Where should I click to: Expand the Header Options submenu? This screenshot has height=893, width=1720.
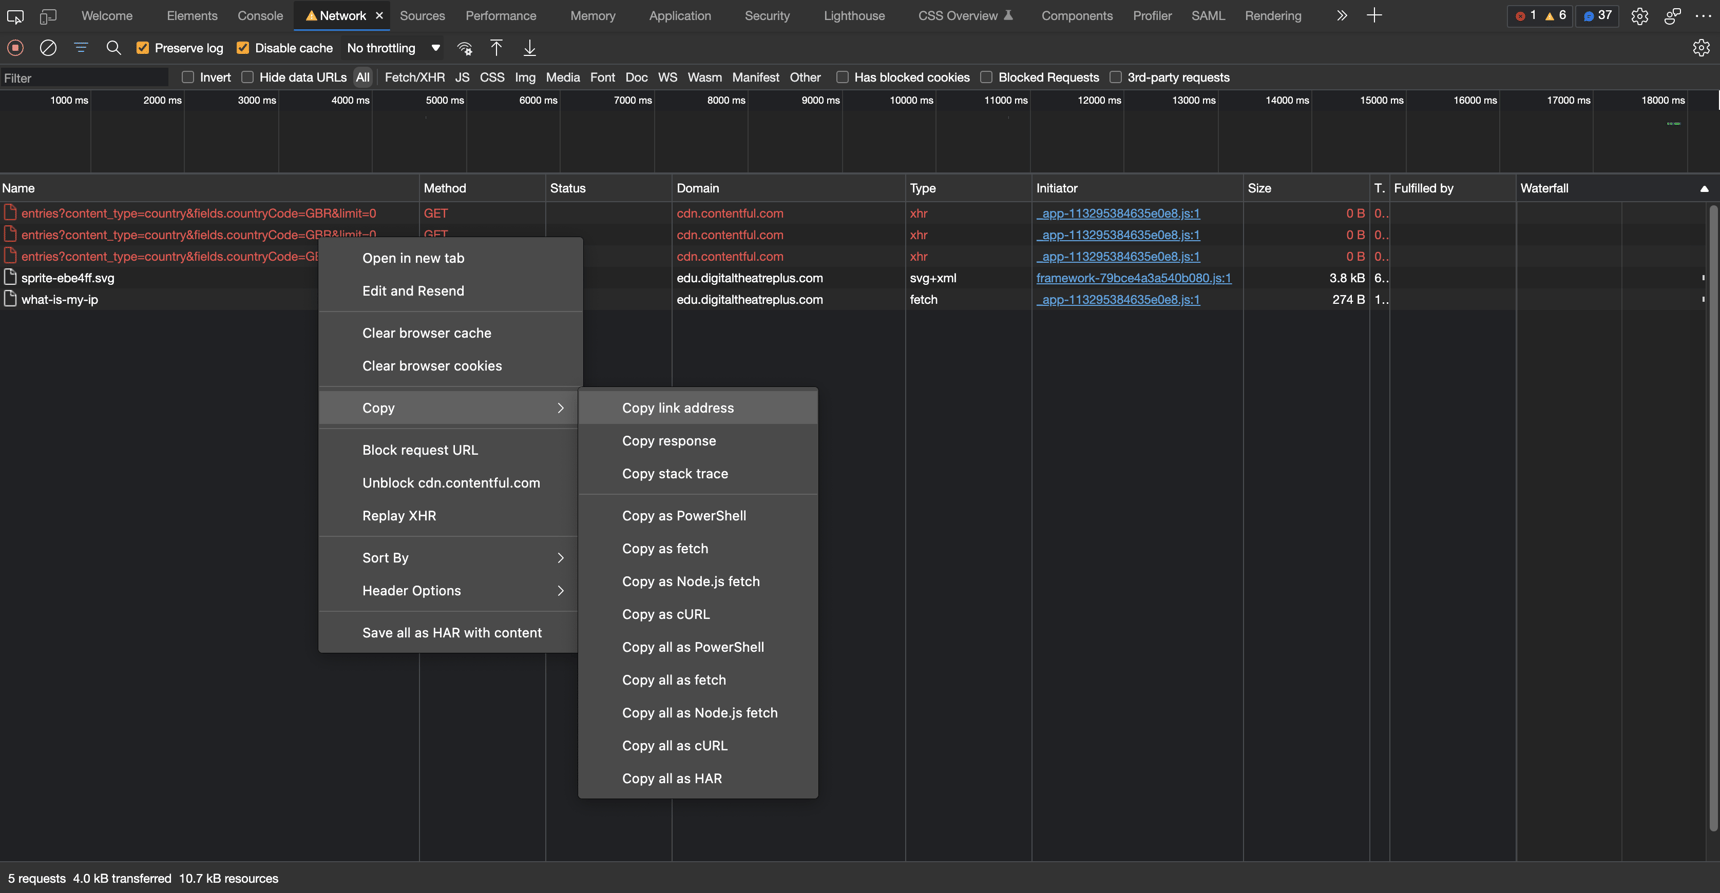[450, 591]
